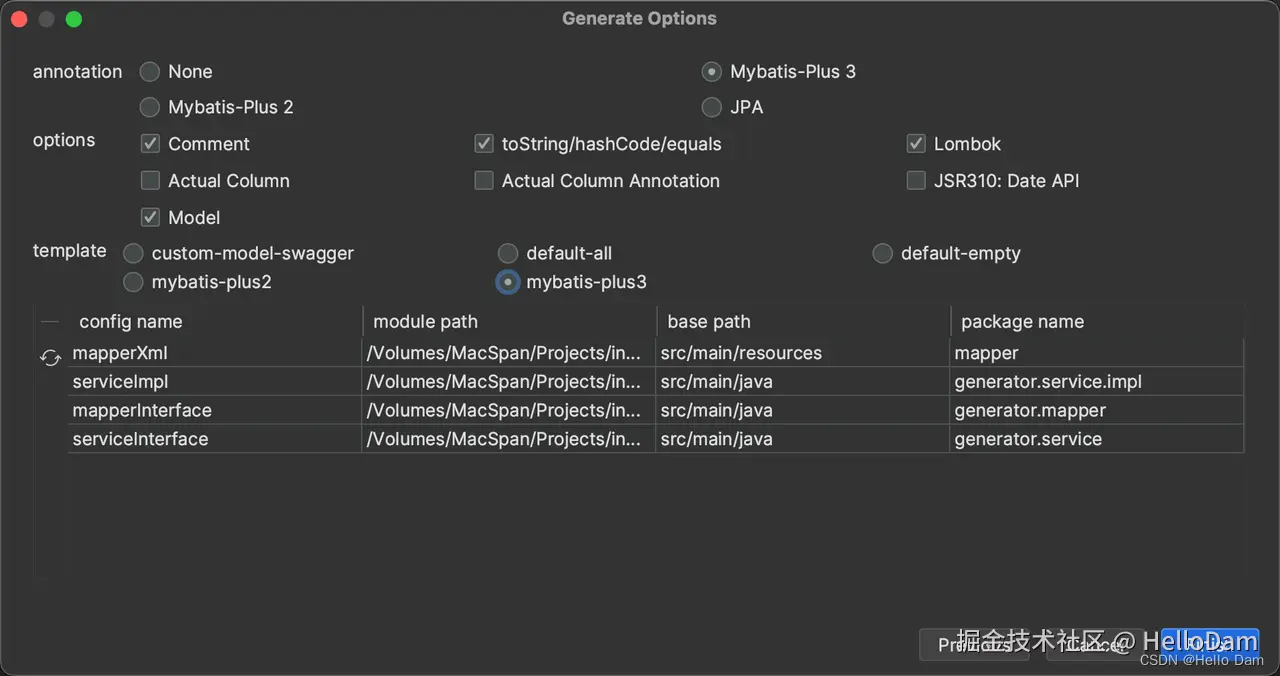Click the yellow minimize window button
1280x676 pixels.
[46, 19]
